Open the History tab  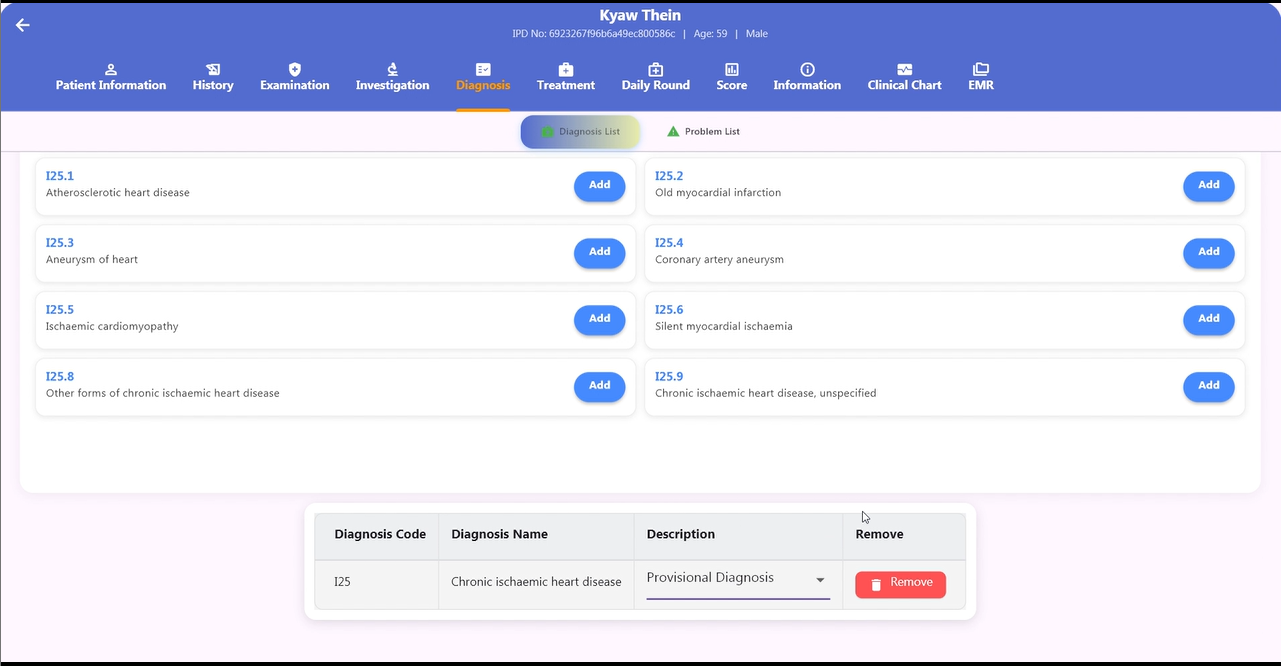point(213,77)
